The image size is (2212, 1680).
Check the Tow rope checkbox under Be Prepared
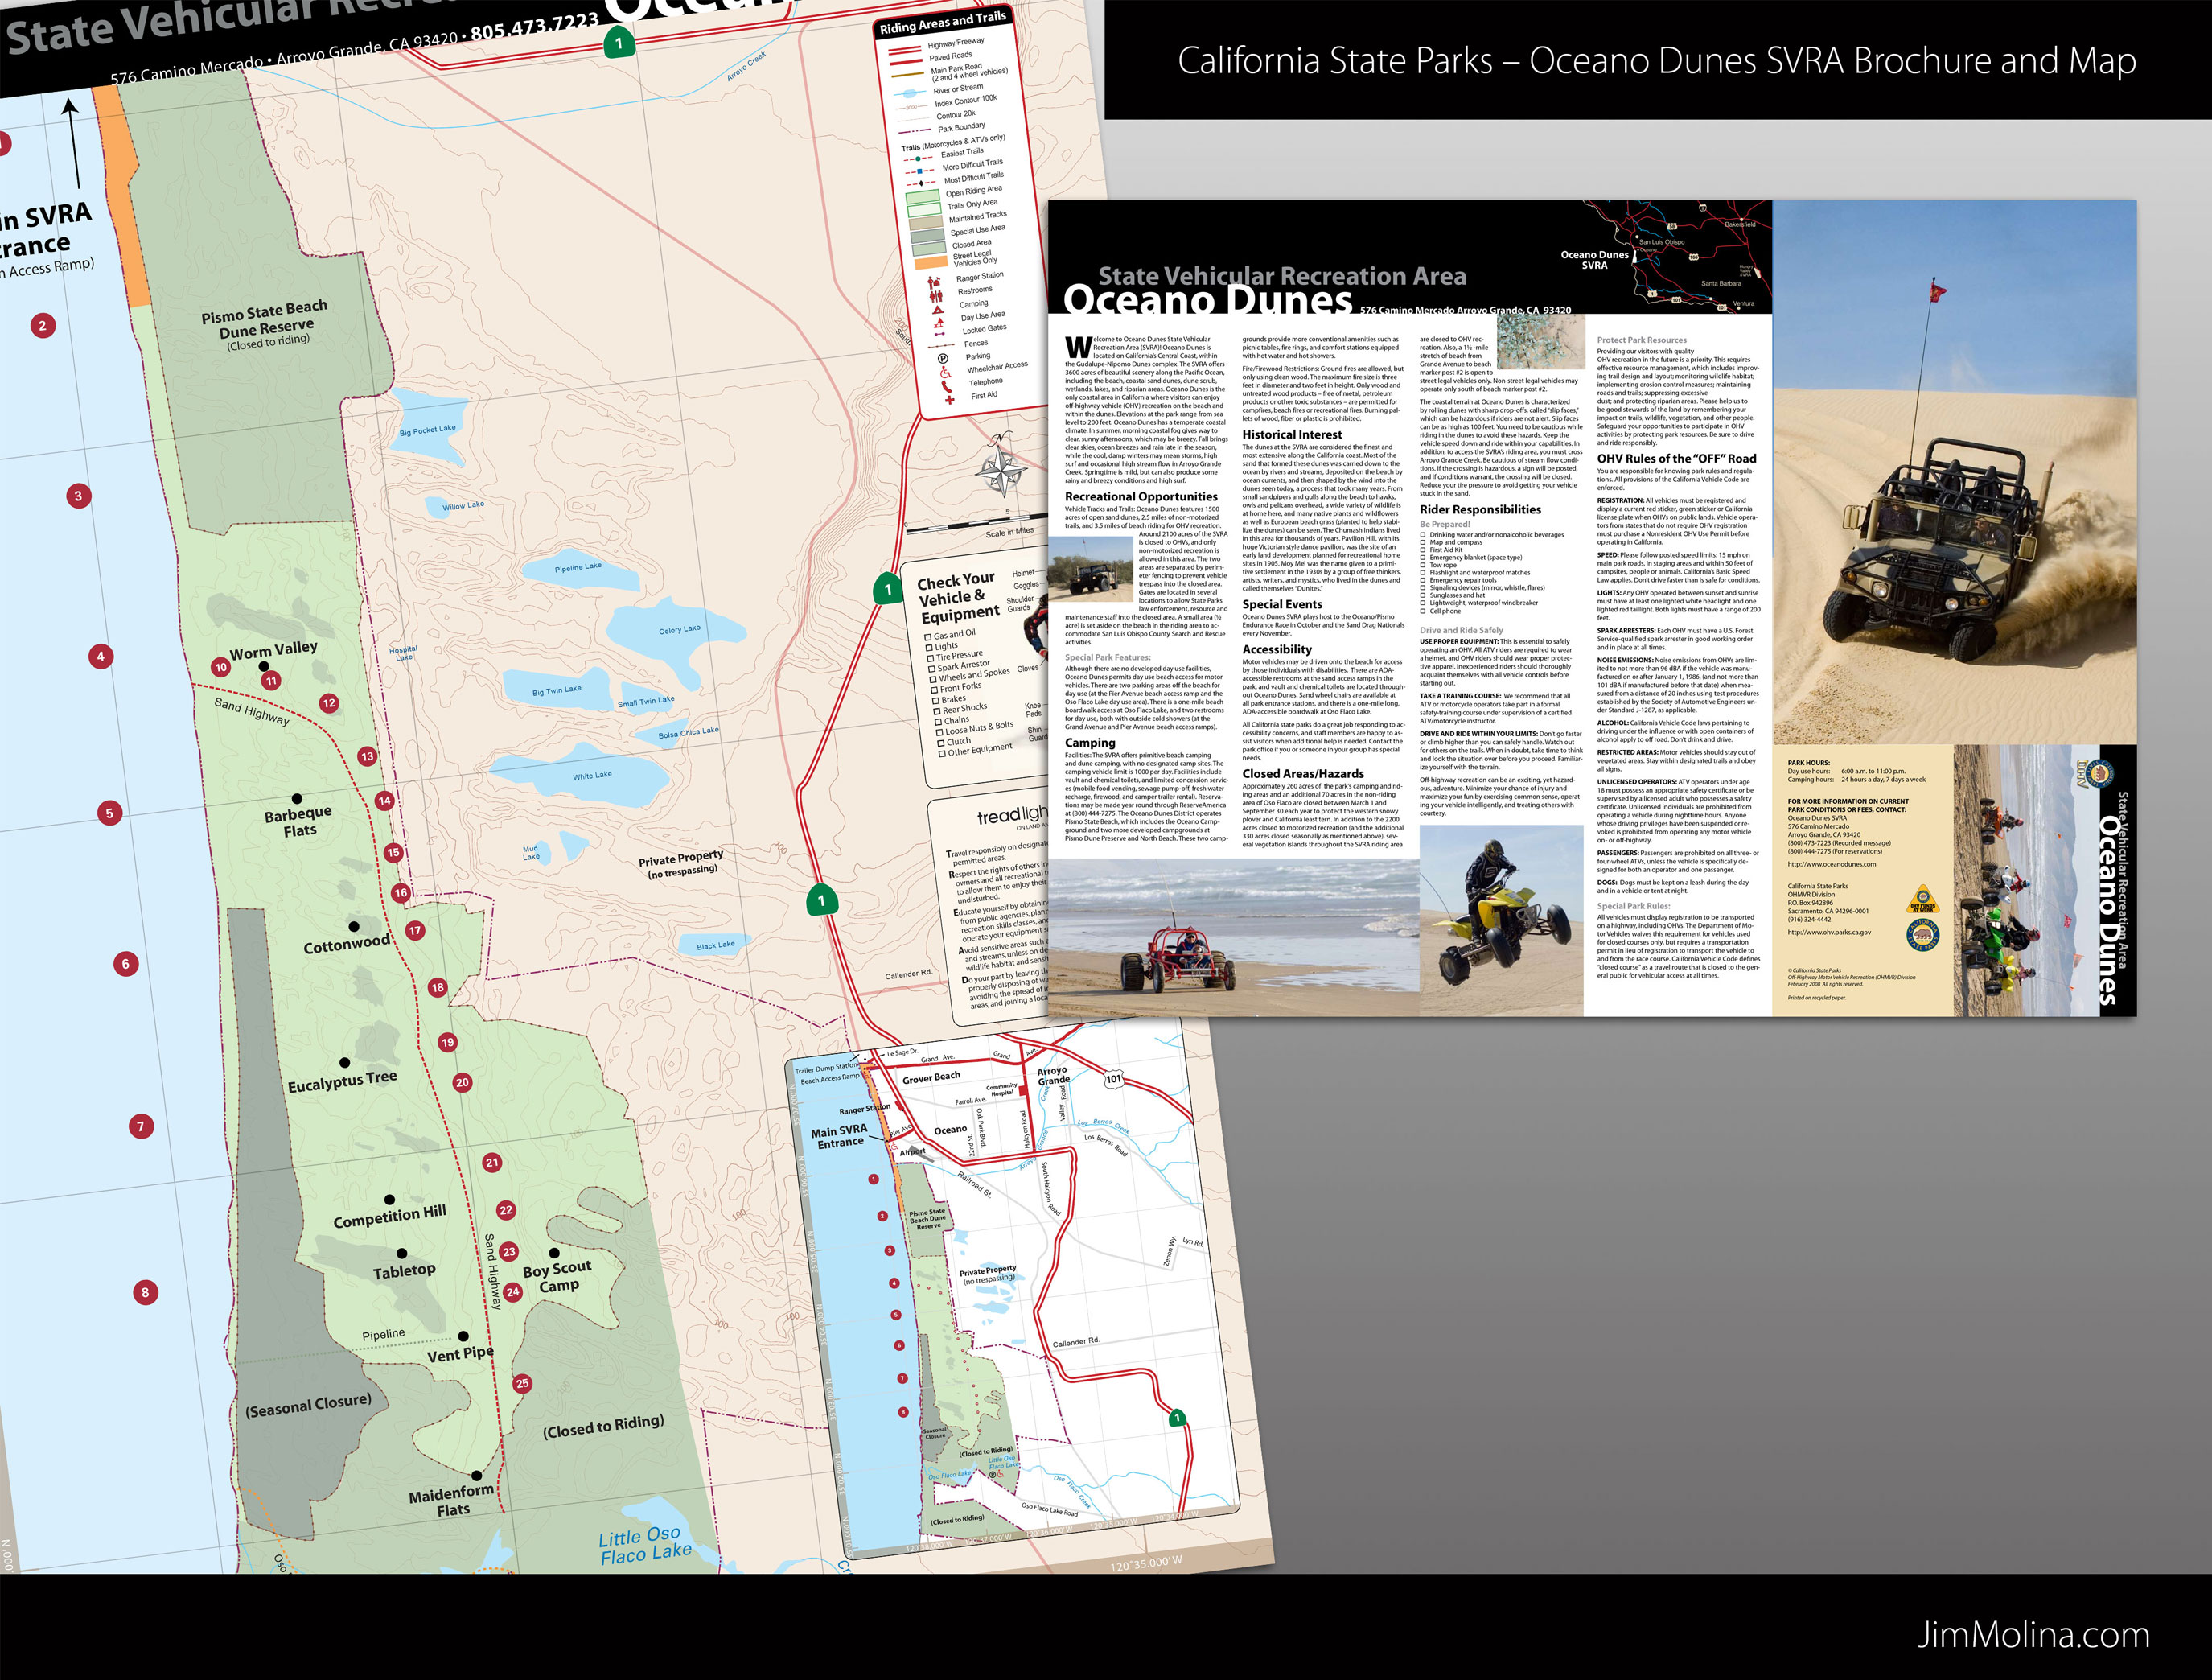(1424, 565)
